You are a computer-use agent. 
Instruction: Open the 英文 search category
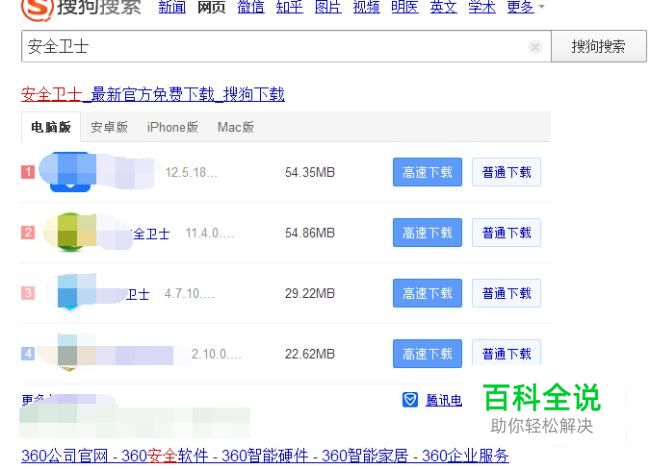(x=444, y=7)
